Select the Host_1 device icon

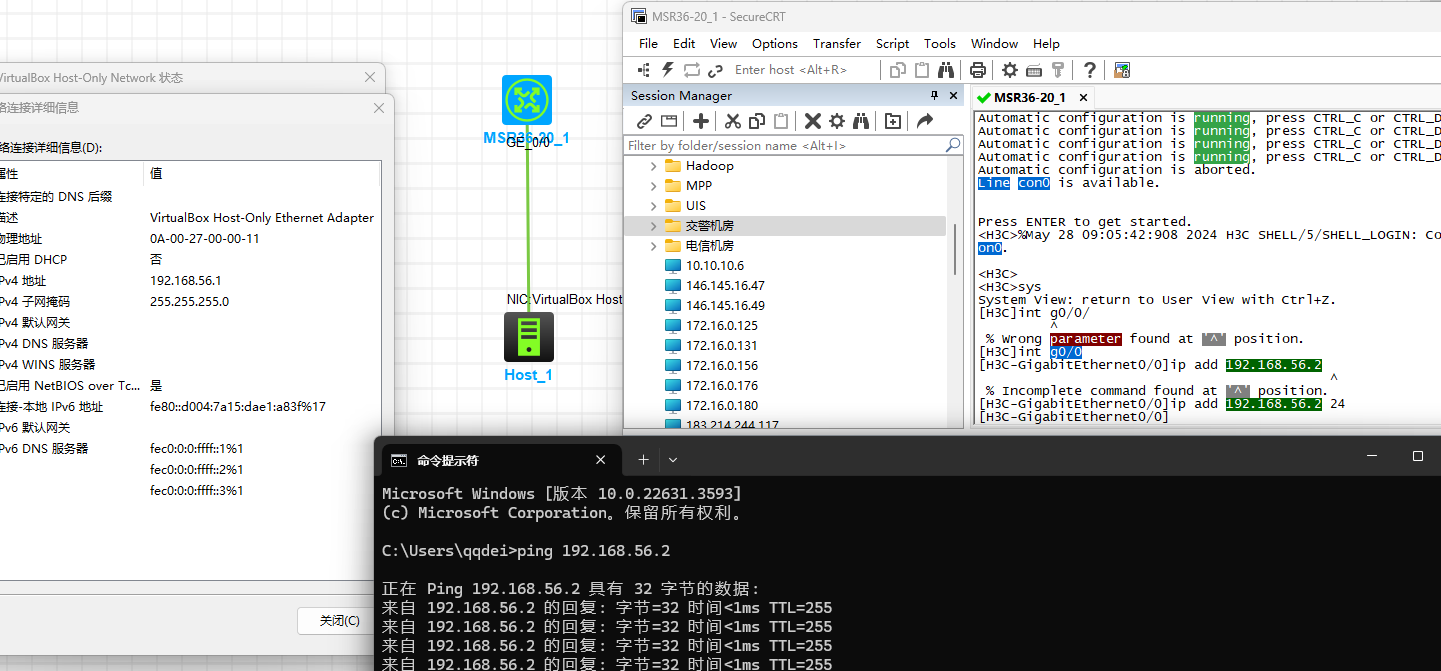point(528,337)
